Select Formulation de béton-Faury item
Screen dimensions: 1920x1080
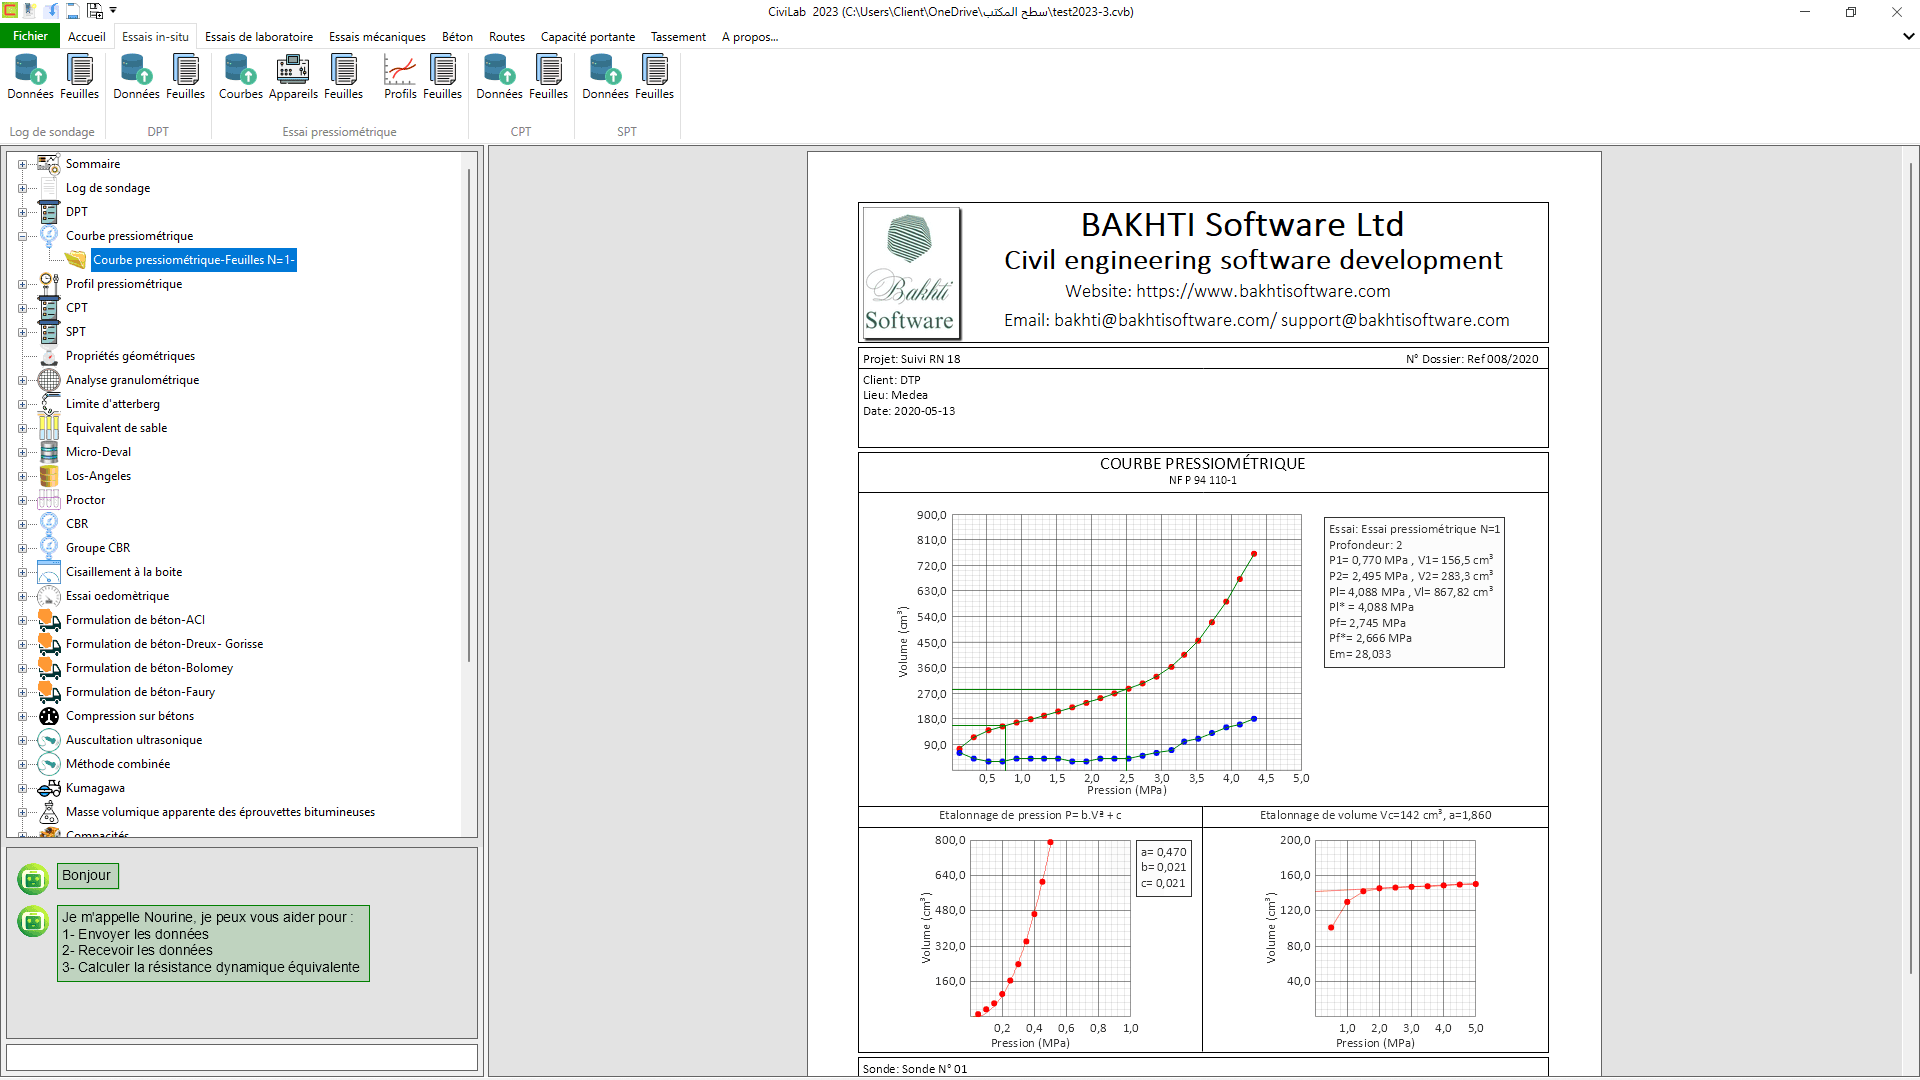pyautogui.click(x=140, y=692)
